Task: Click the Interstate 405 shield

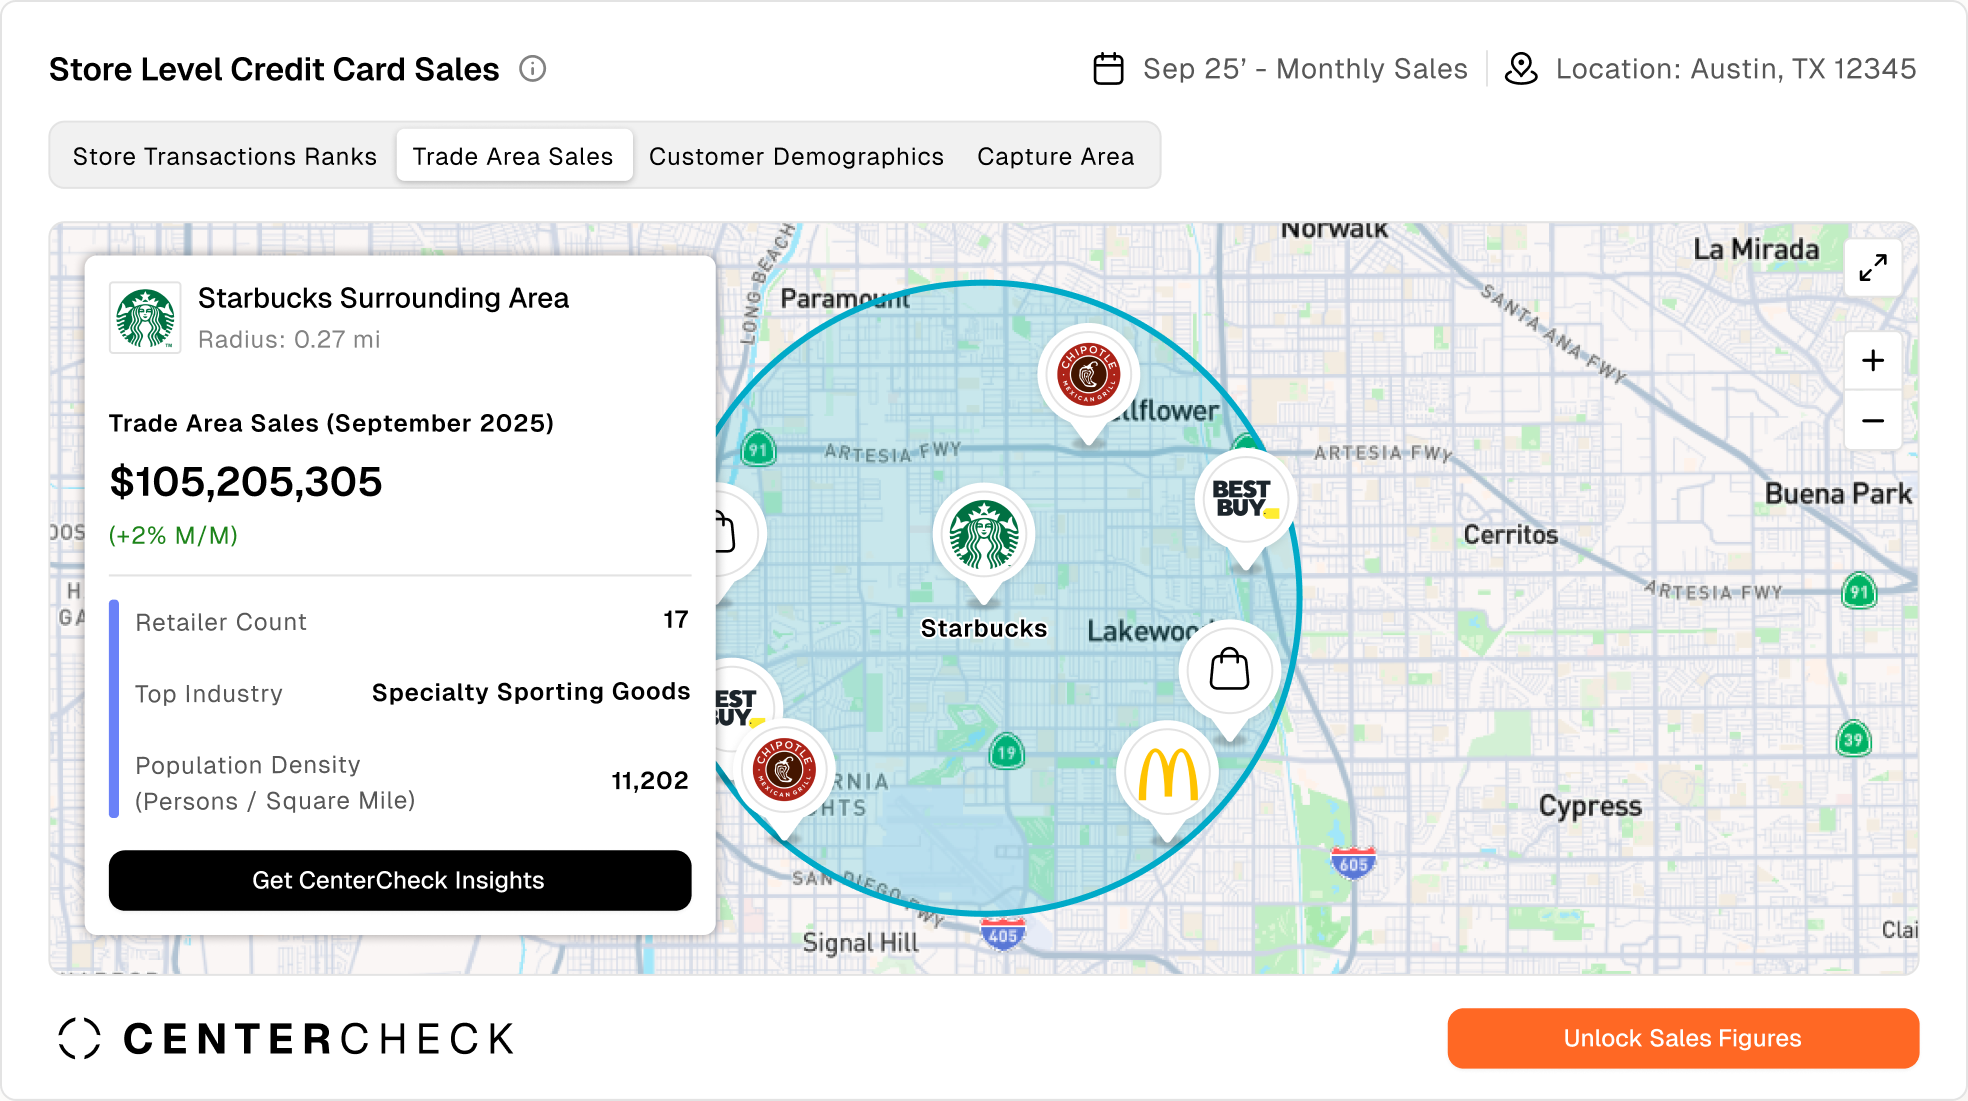Action: tap(1003, 934)
